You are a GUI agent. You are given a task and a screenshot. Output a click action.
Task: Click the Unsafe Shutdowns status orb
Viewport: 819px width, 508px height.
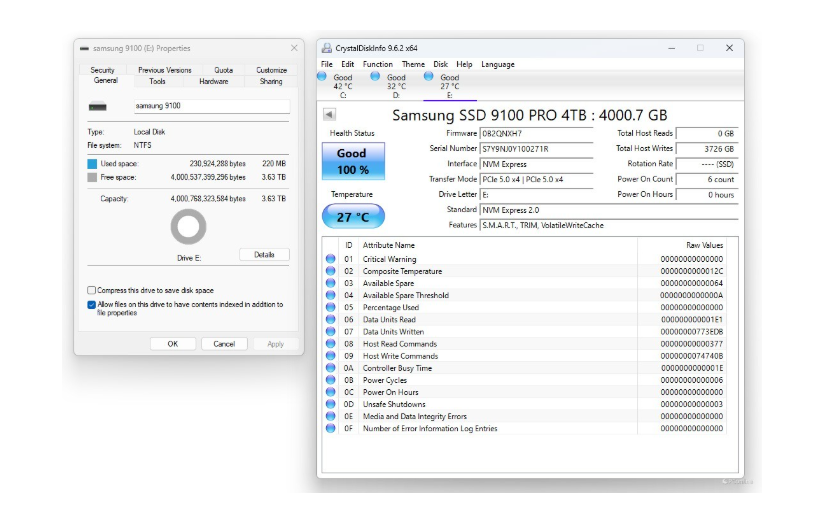(330, 404)
